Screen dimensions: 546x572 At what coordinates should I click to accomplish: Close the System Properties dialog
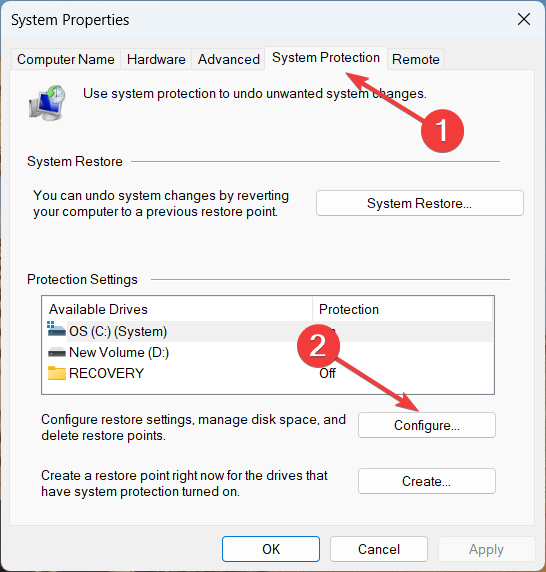click(523, 19)
